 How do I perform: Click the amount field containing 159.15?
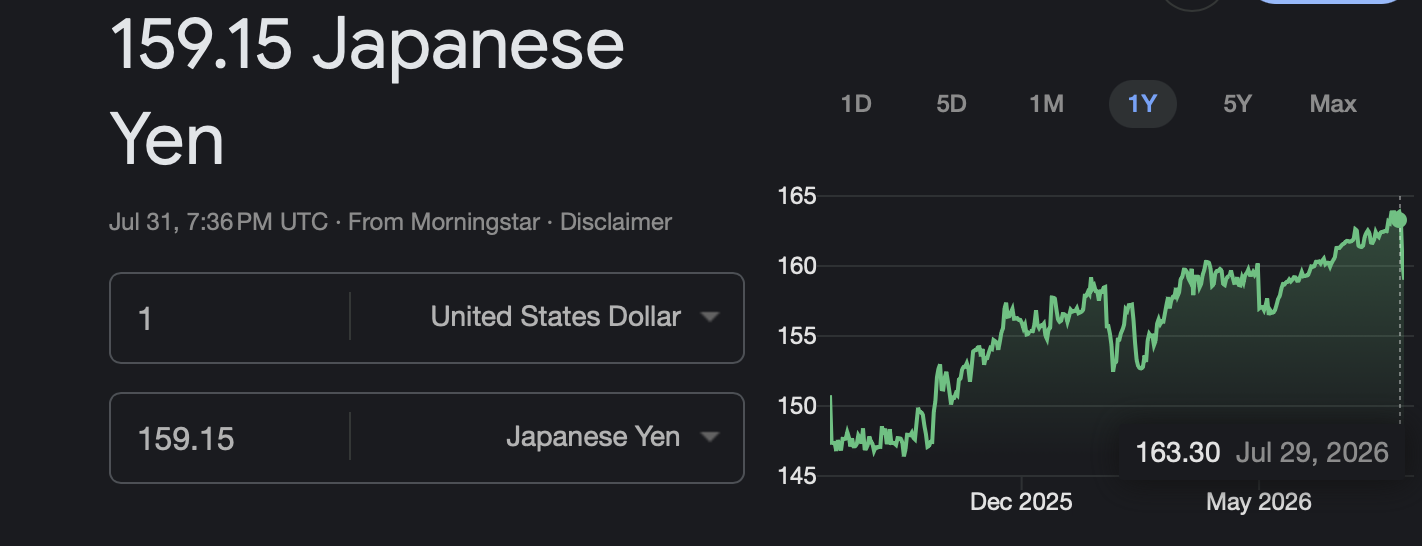pyautogui.click(x=230, y=437)
